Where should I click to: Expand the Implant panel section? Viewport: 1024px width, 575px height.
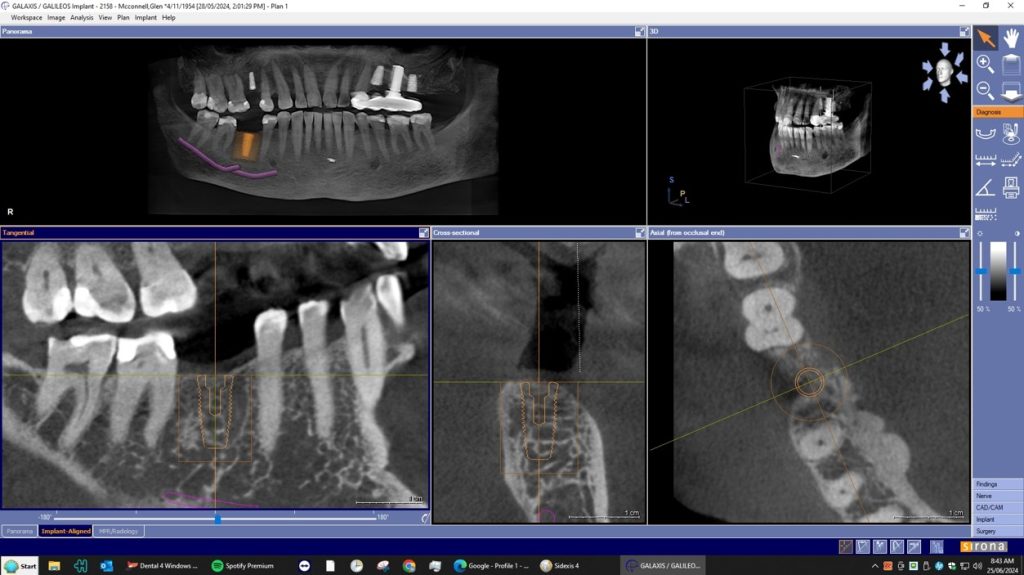(x=997, y=520)
